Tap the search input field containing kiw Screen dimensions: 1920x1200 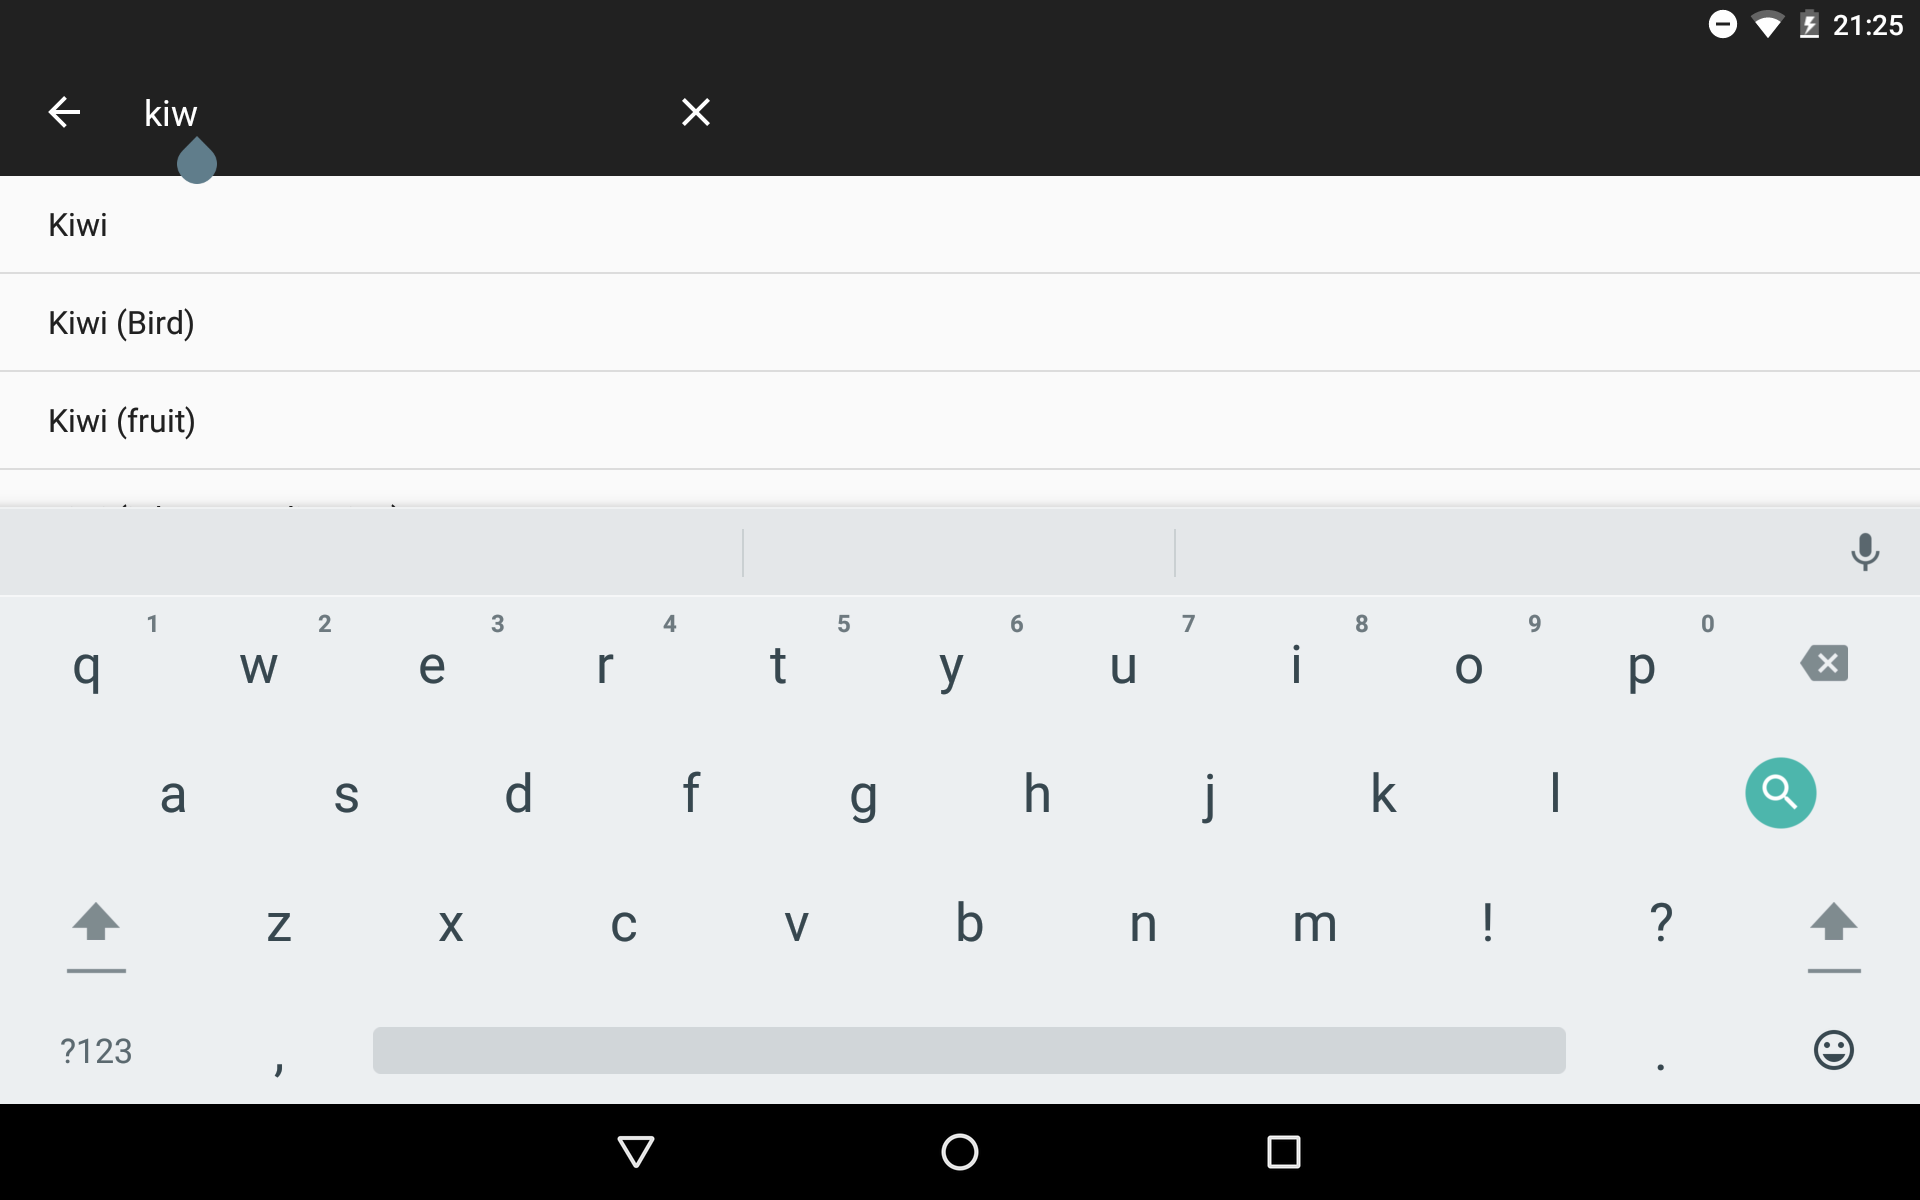tap(400, 113)
